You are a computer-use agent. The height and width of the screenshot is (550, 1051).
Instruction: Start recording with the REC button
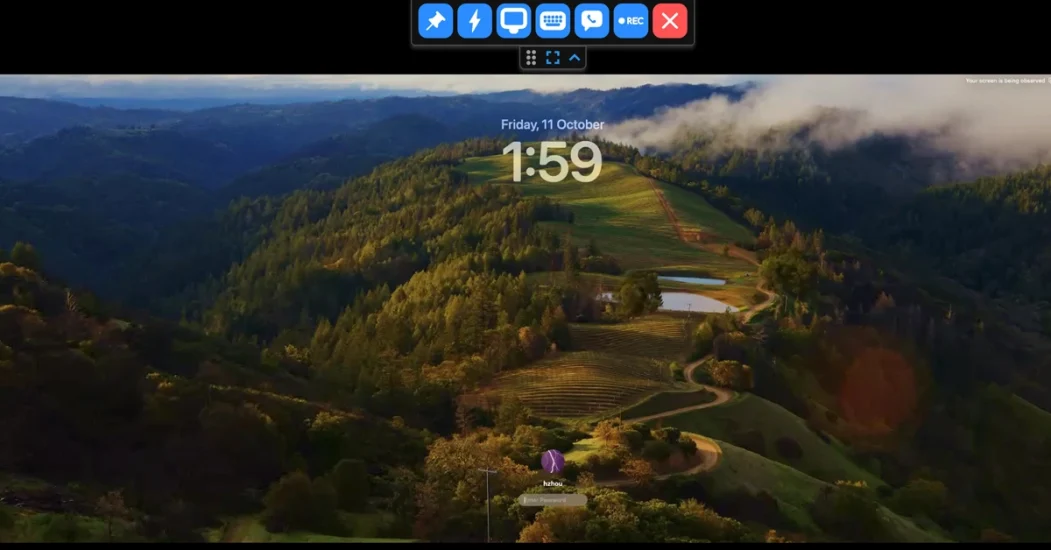point(631,21)
